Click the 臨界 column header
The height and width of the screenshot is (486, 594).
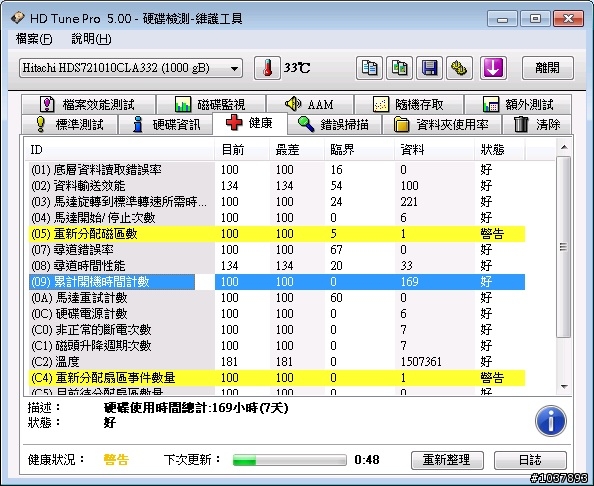pos(359,150)
